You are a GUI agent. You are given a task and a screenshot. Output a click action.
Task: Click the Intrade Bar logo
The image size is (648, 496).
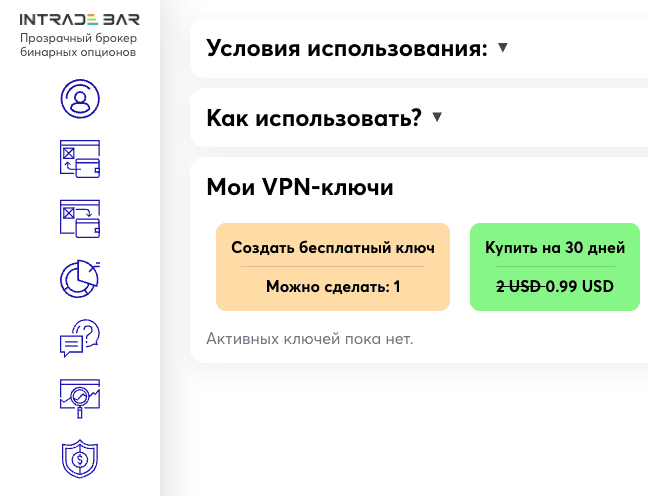coord(79,18)
